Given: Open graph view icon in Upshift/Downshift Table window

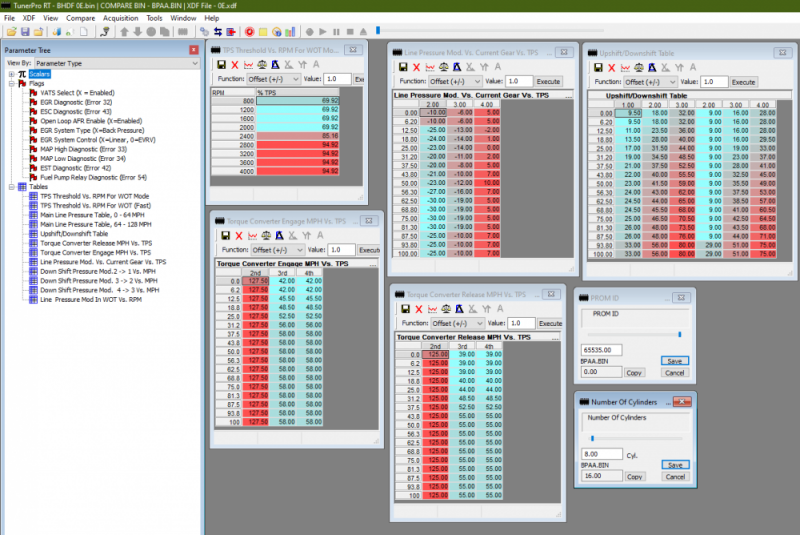Looking at the screenshot, I should coord(626,66).
